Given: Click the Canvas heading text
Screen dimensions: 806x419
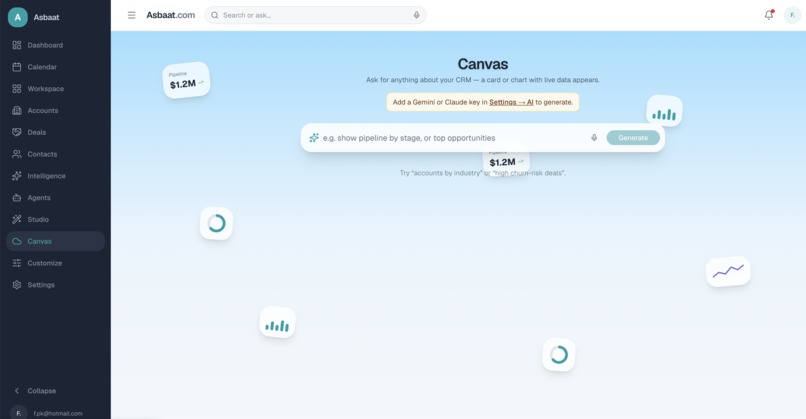Looking at the screenshot, I should click(x=483, y=64).
